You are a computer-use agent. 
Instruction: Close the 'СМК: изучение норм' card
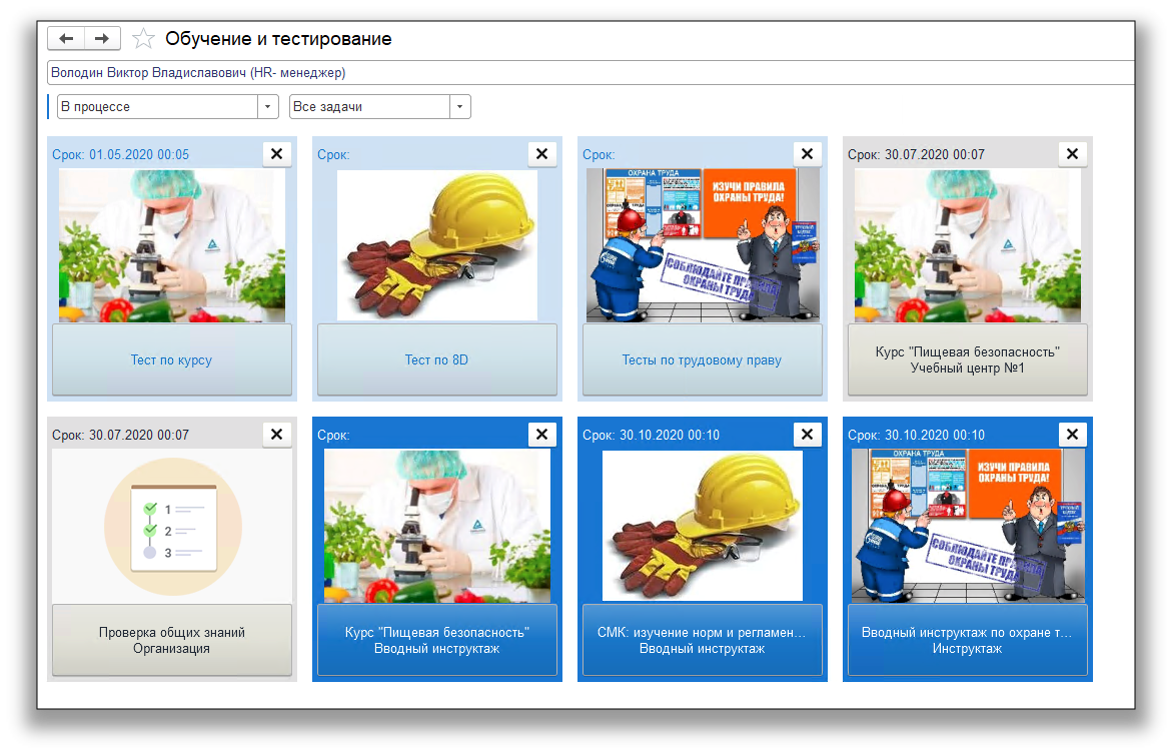pyautogui.click(x=807, y=435)
